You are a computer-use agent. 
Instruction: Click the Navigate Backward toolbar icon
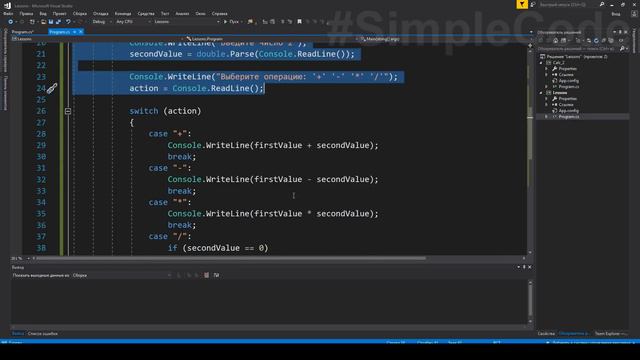click(11, 22)
